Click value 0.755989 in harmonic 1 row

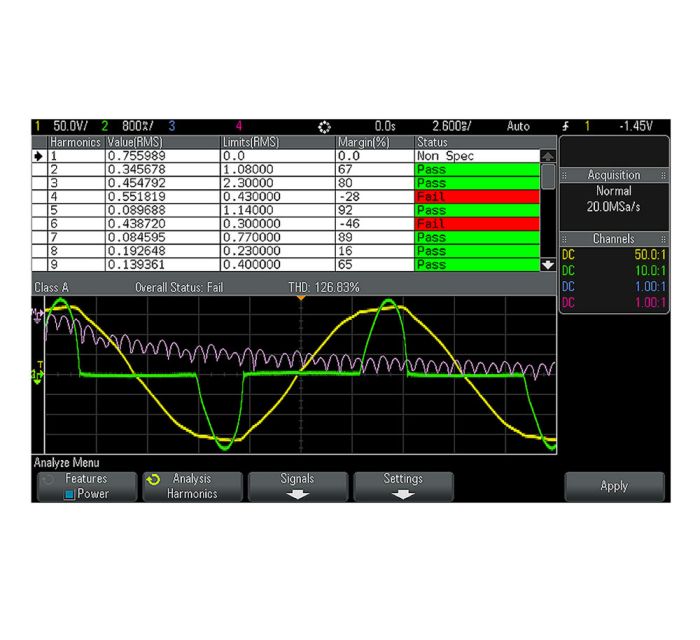[x=137, y=156]
